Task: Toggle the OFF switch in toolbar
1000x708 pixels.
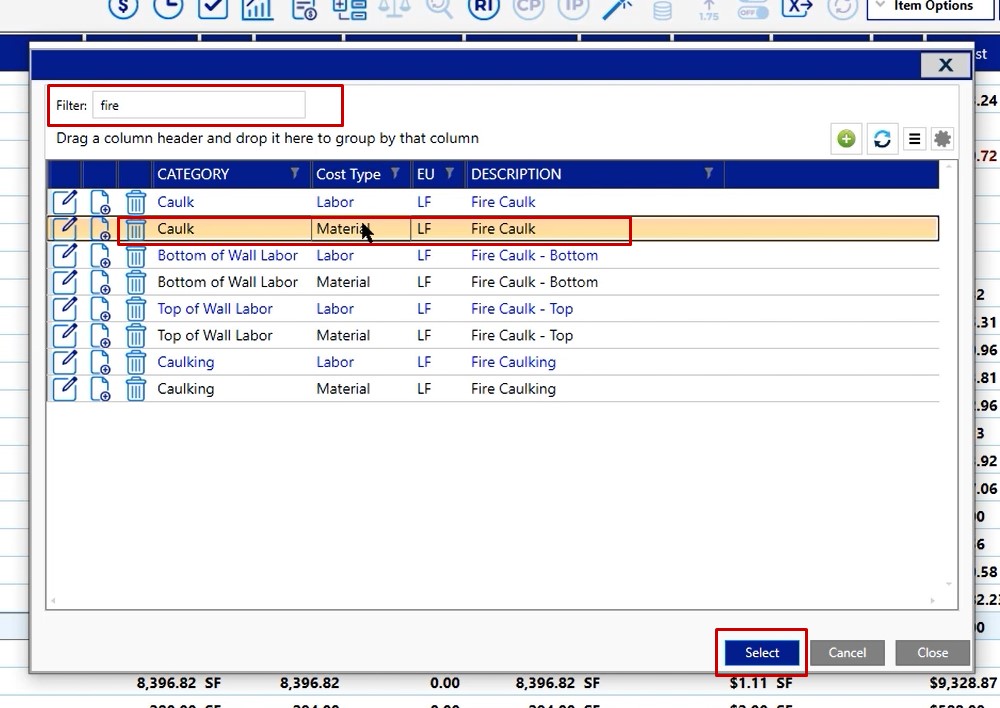Action: point(751,9)
